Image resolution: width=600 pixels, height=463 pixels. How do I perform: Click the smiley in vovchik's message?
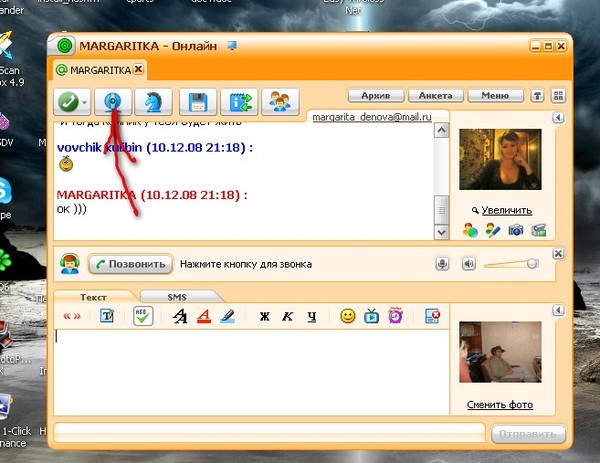pyautogui.click(x=66, y=164)
